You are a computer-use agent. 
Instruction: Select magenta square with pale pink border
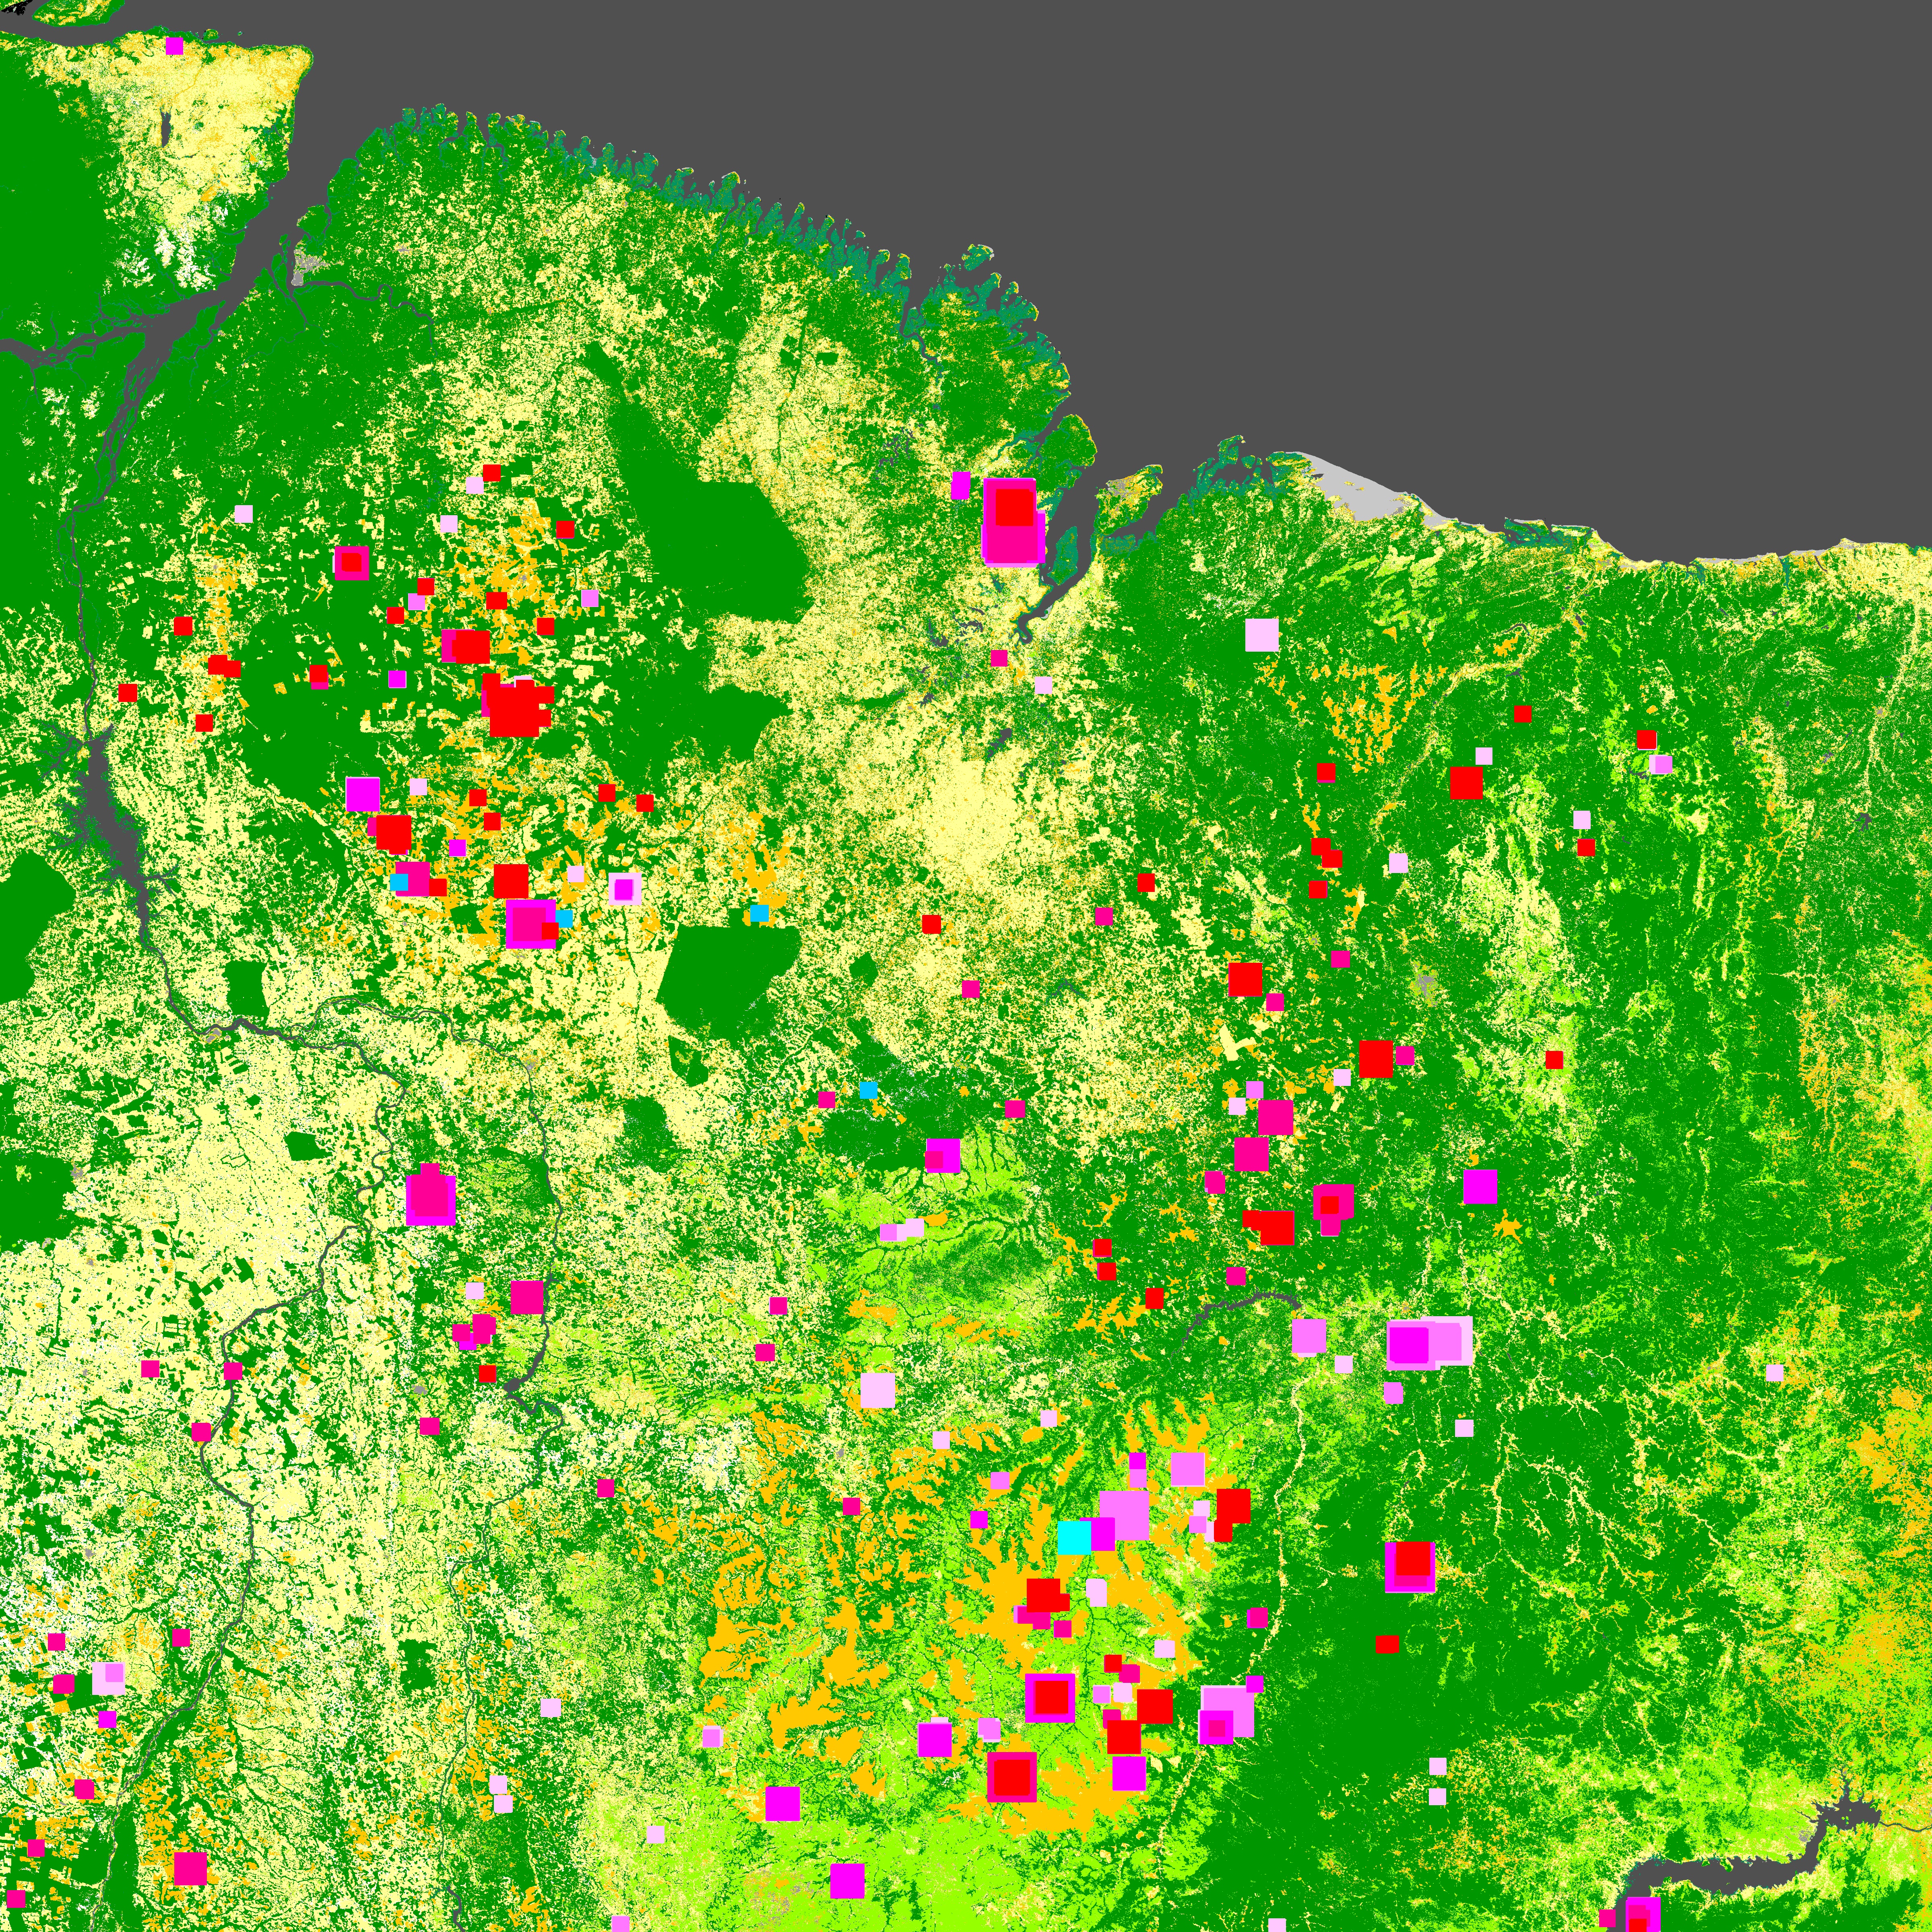click(x=624, y=888)
